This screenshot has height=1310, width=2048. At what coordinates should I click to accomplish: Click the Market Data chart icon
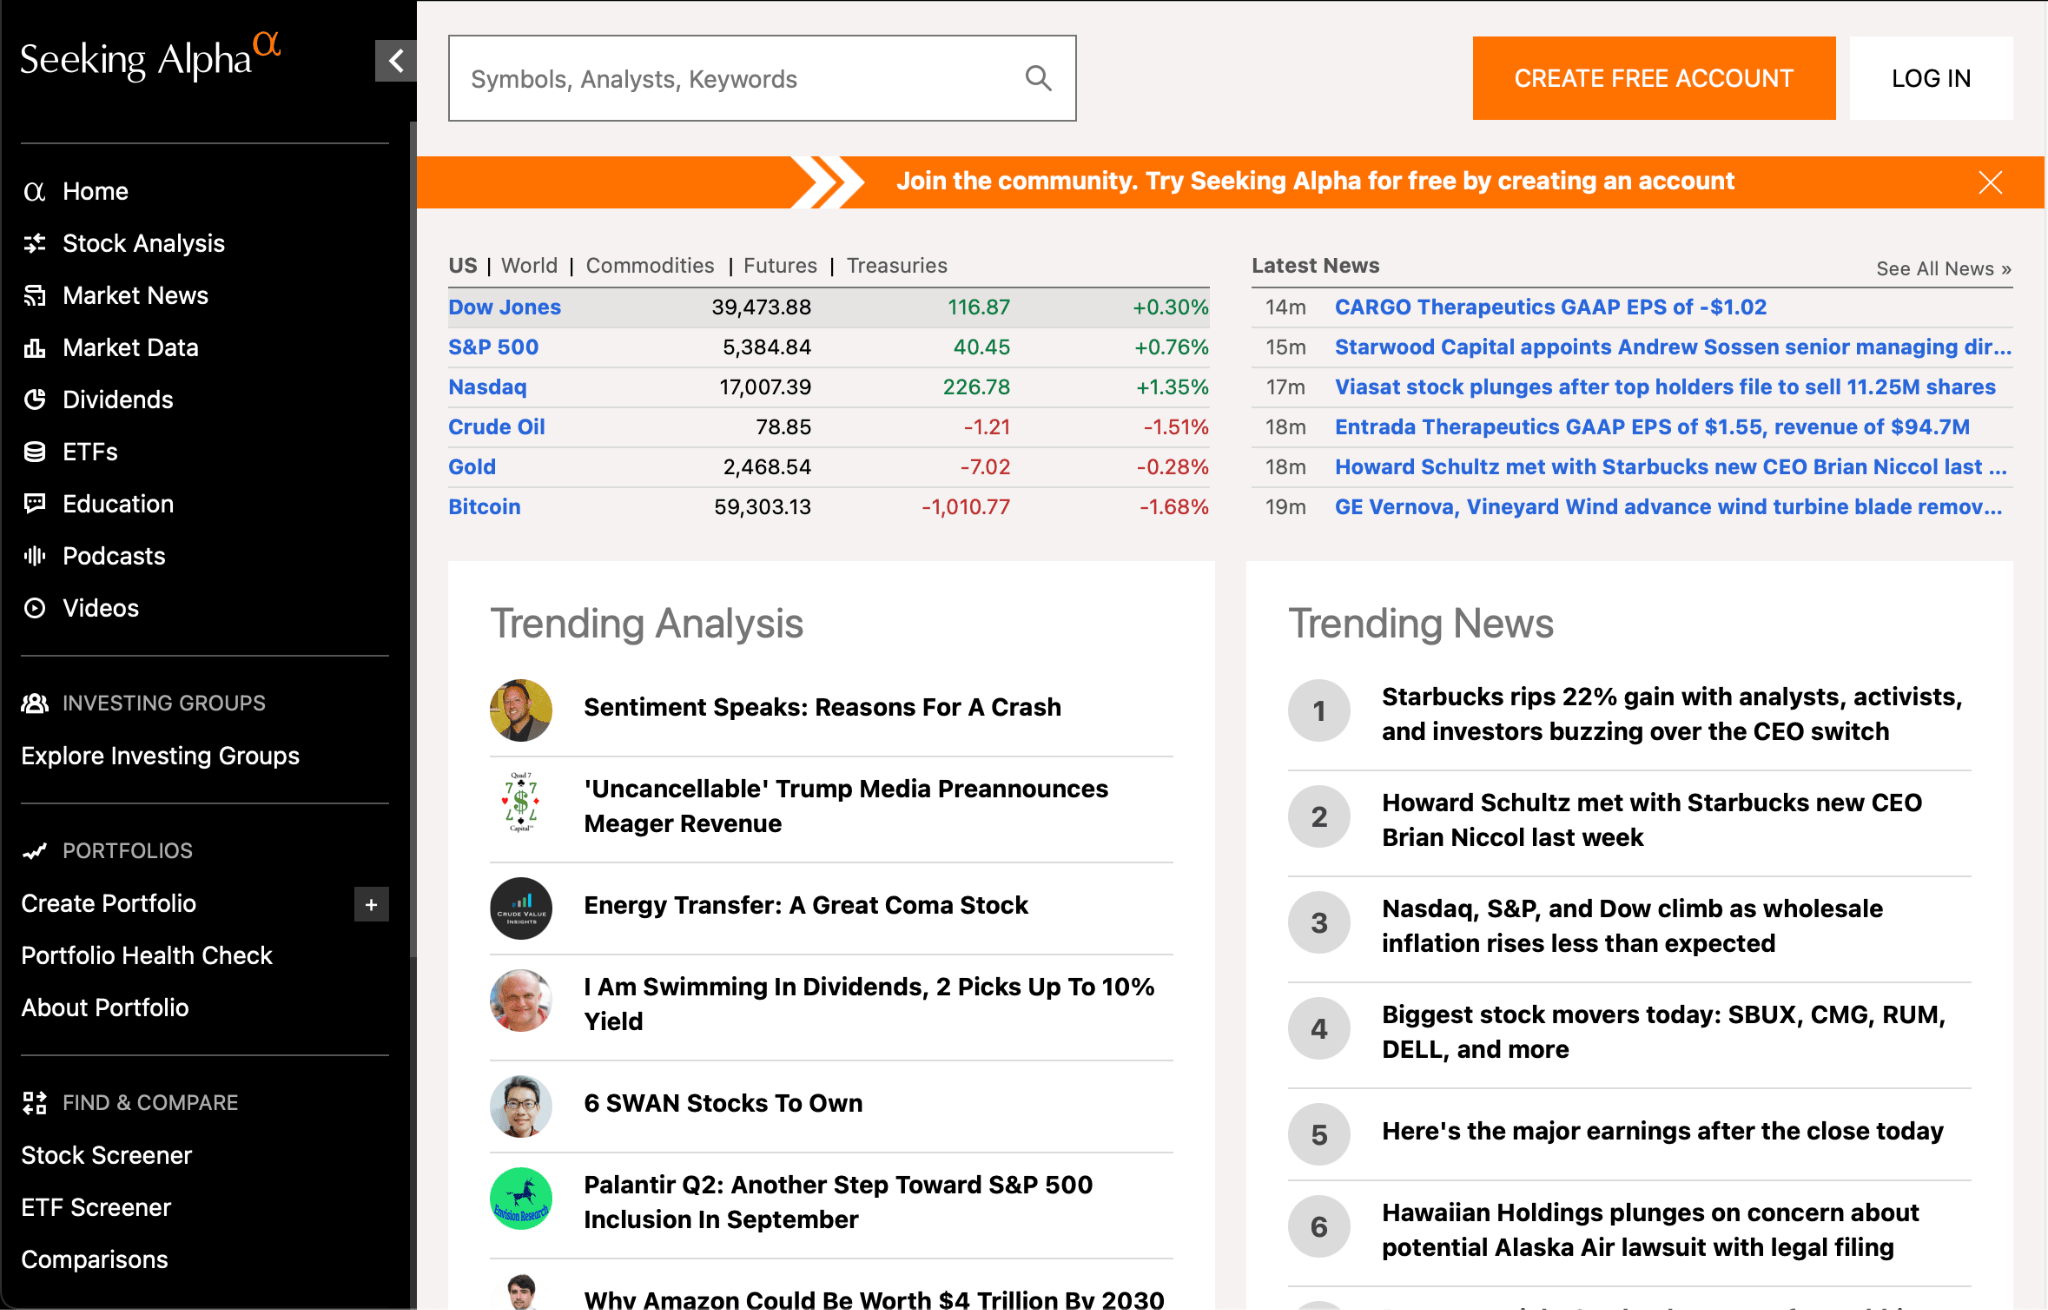(35, 347)
